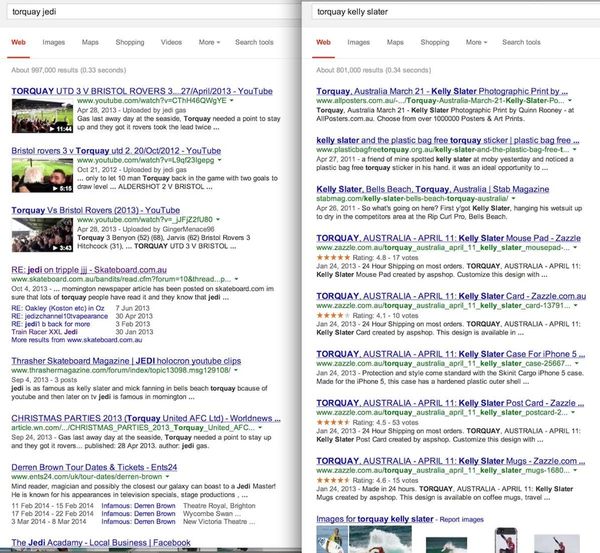Open Search tools in right kelly slater window
The height and width of the screenshot is (553, 600).
(521, 42)
